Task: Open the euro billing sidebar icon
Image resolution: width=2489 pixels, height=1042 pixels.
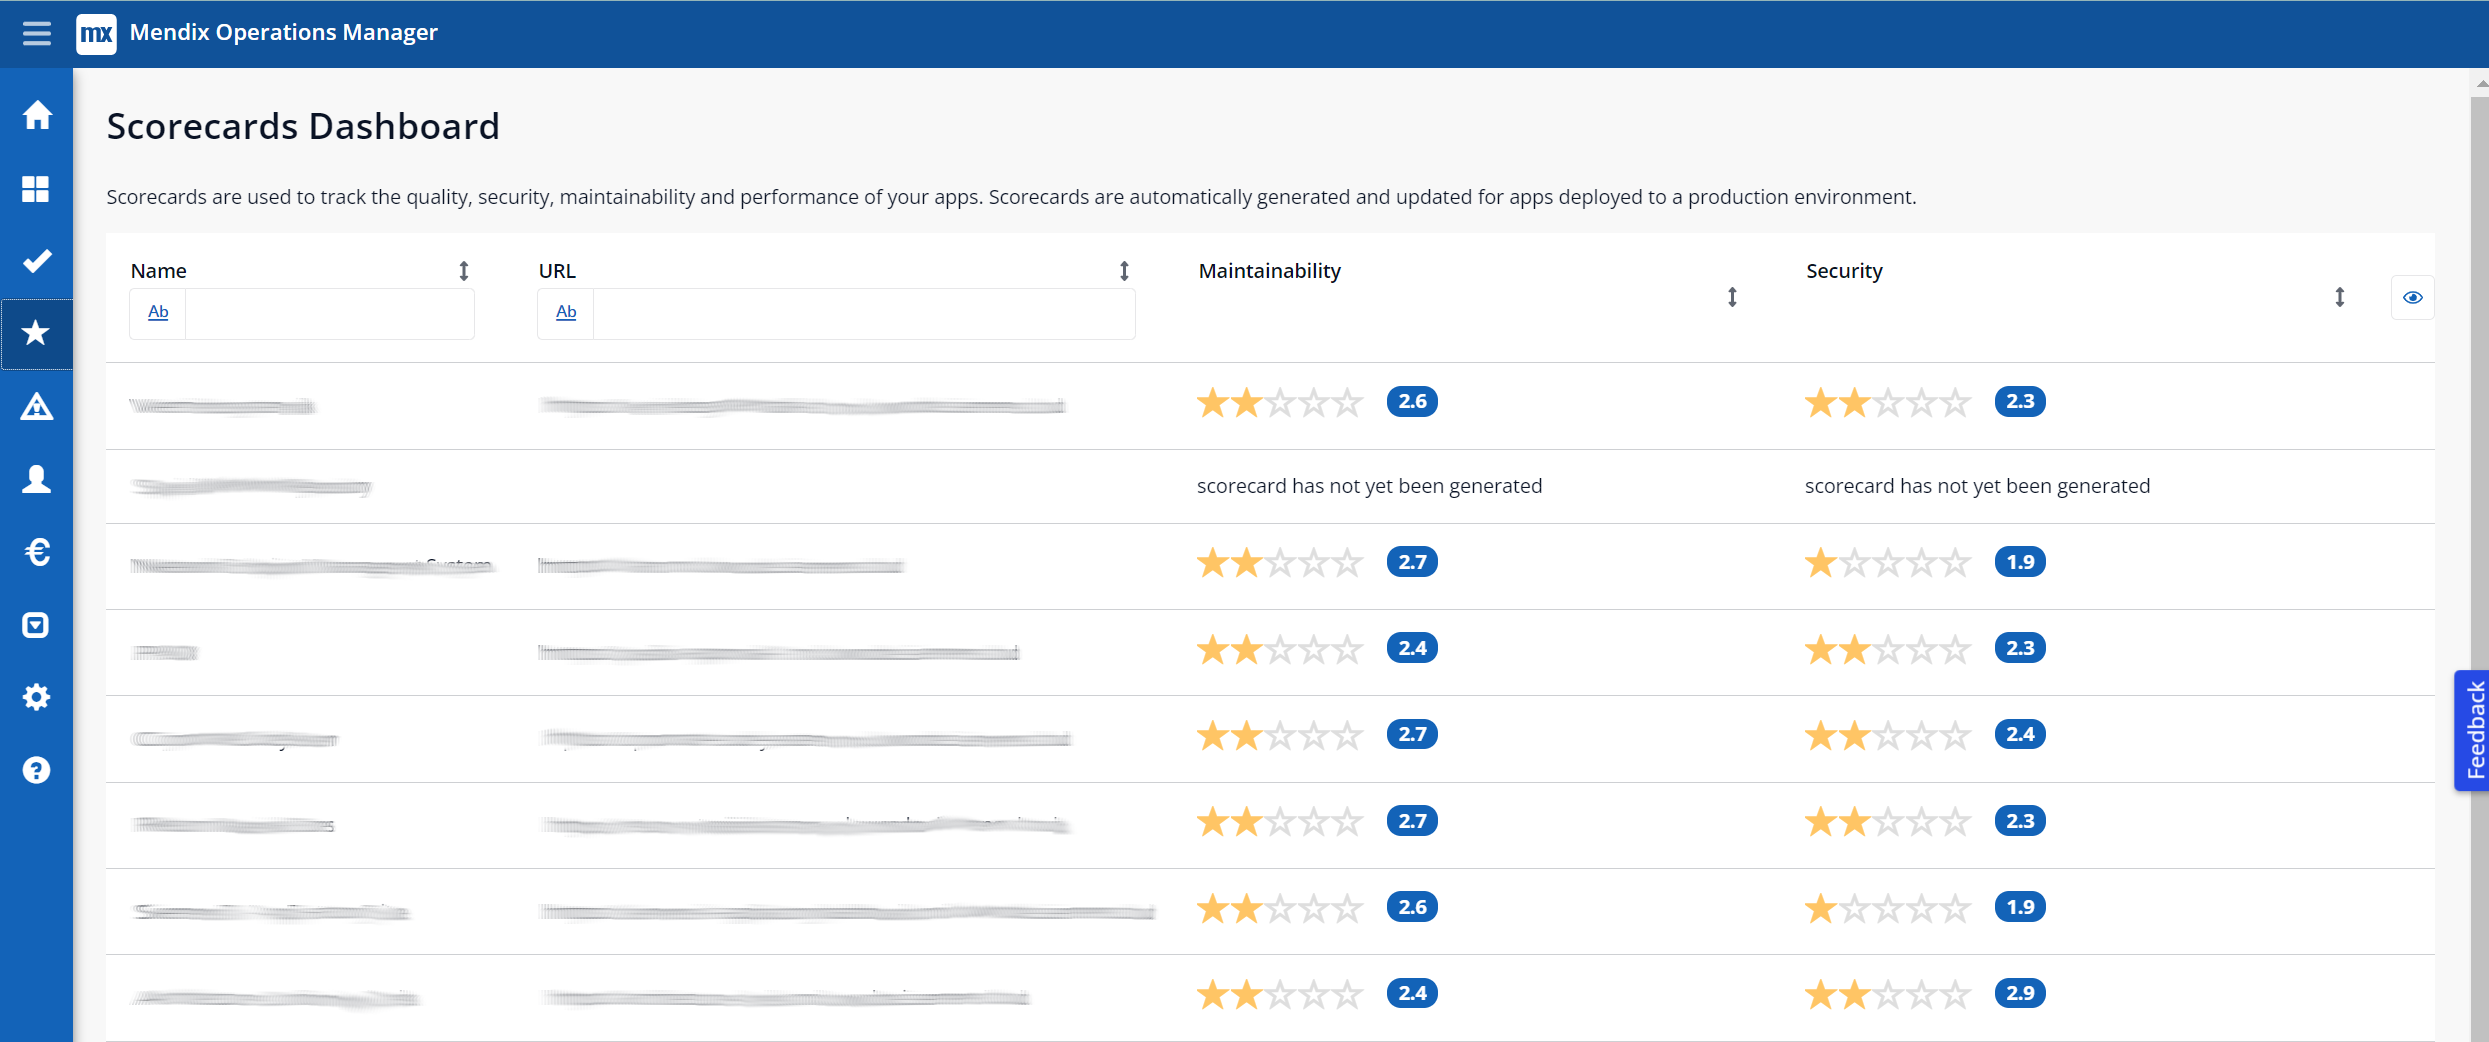Action: (x=37, y=552)
